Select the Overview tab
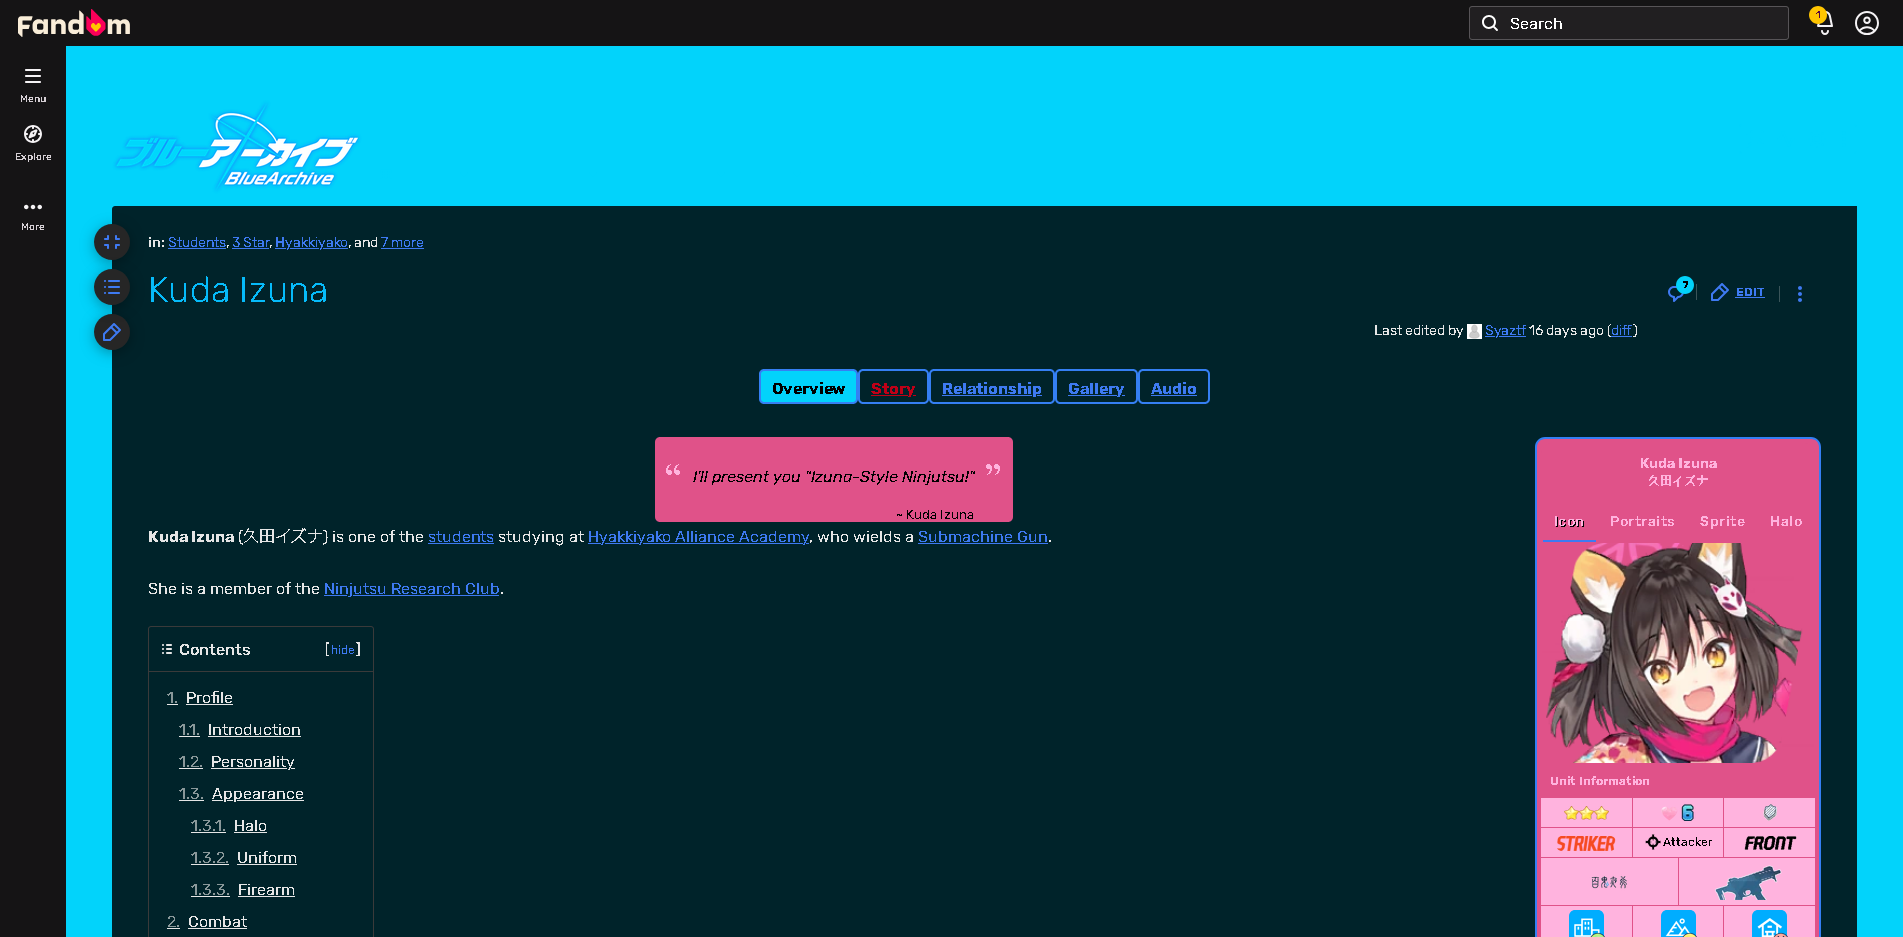This screenshot has height=937, width=1903. tap(808, 387)
